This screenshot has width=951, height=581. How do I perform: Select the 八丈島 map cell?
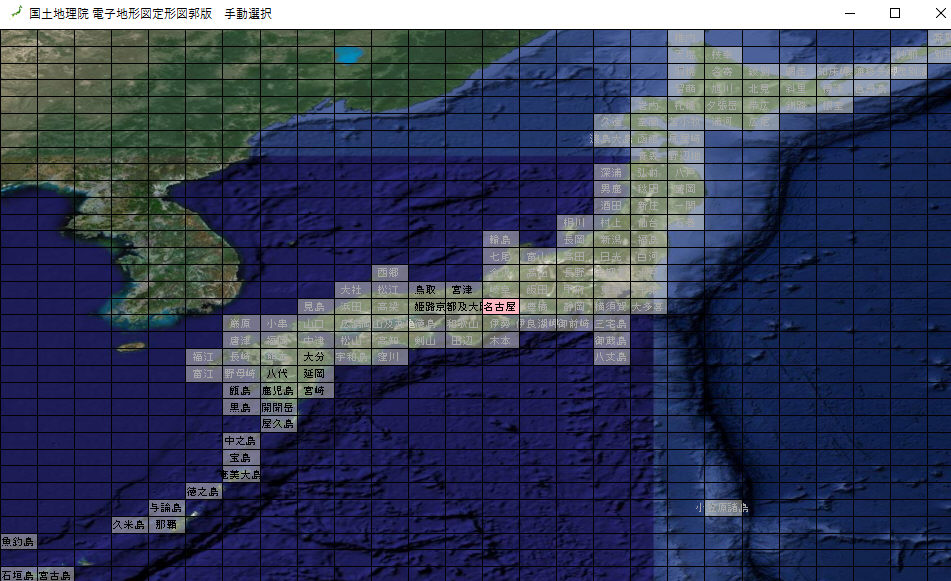(611, 356)
